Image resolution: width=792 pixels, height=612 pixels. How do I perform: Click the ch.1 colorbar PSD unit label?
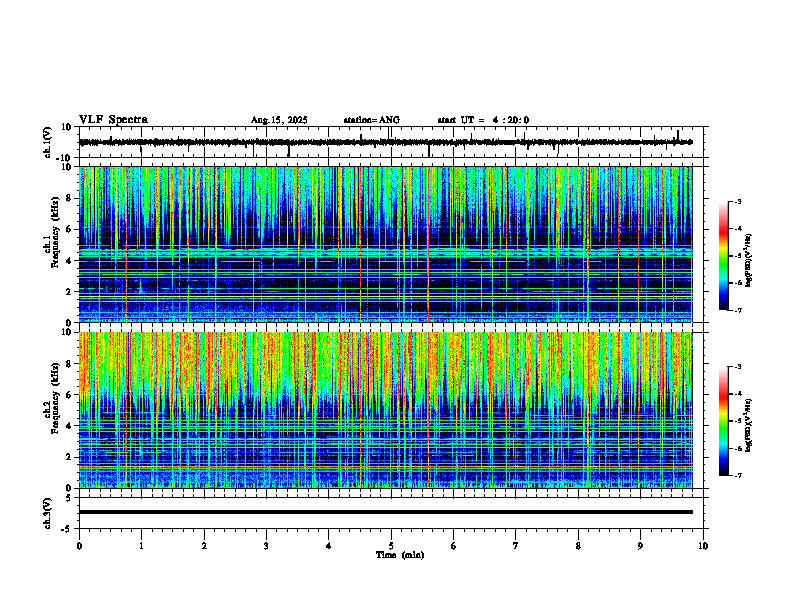(x=749, y=261)
